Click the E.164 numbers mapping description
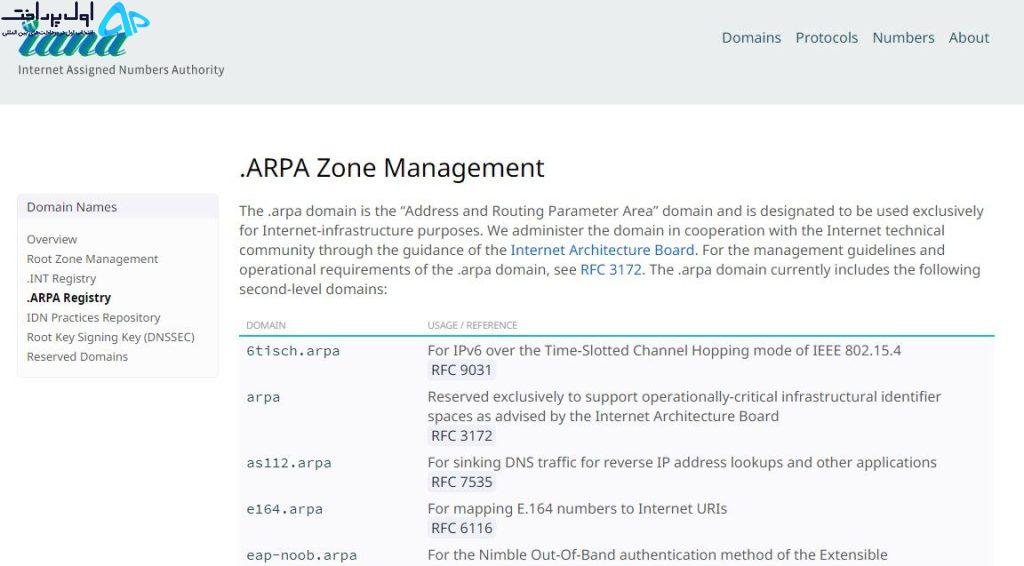This screenshot has height=566, width=1024. point(577,509)
